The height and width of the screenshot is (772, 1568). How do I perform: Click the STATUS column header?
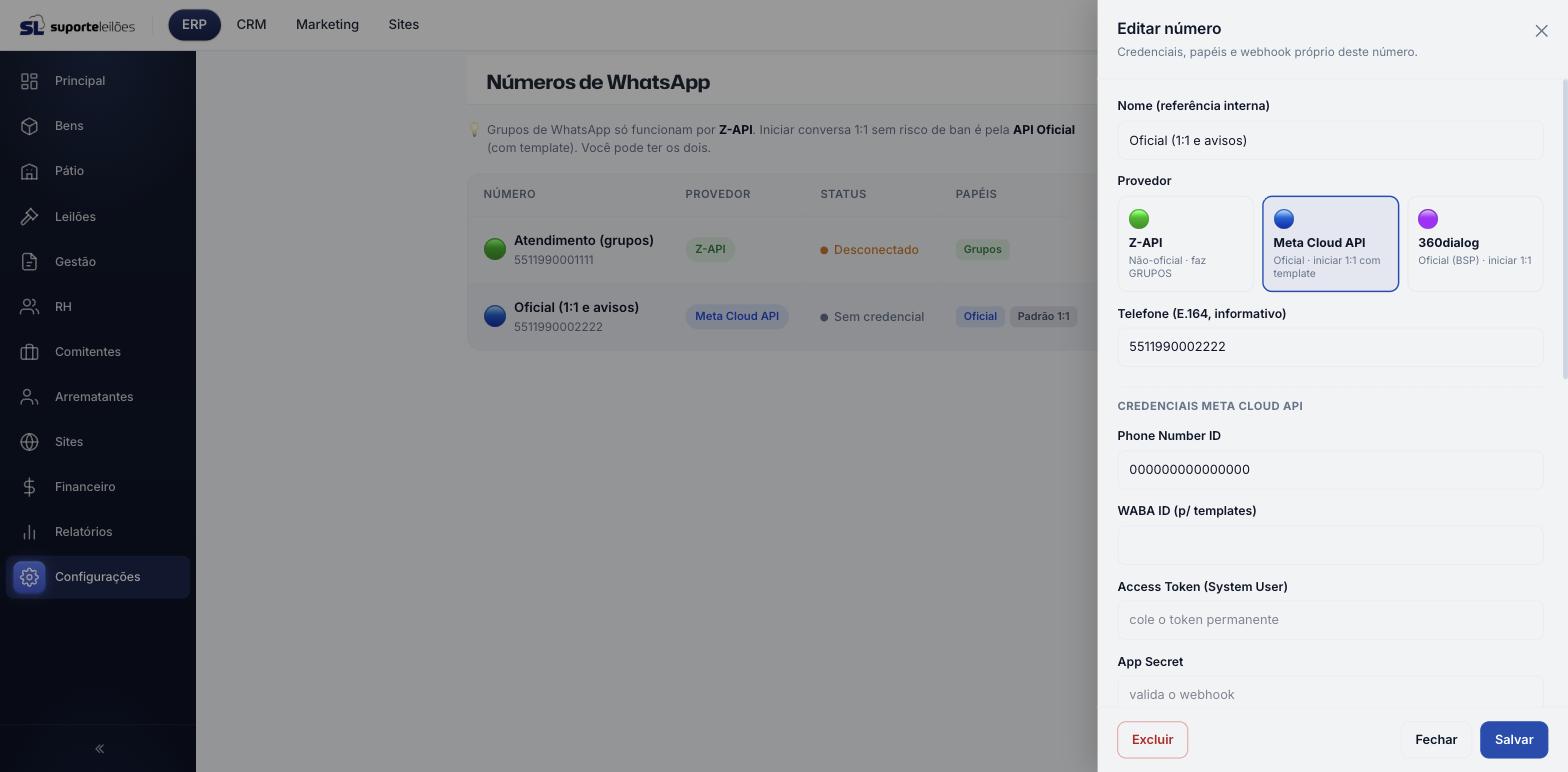tap(843, 194)
